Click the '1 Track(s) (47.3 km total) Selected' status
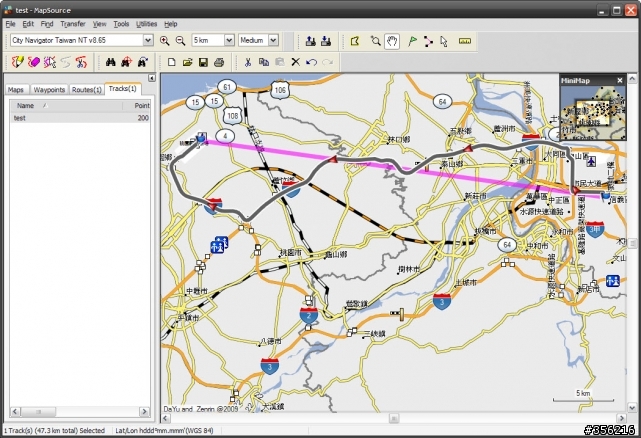The width and height of the screenshot is (641, 438). pos(54,430)
